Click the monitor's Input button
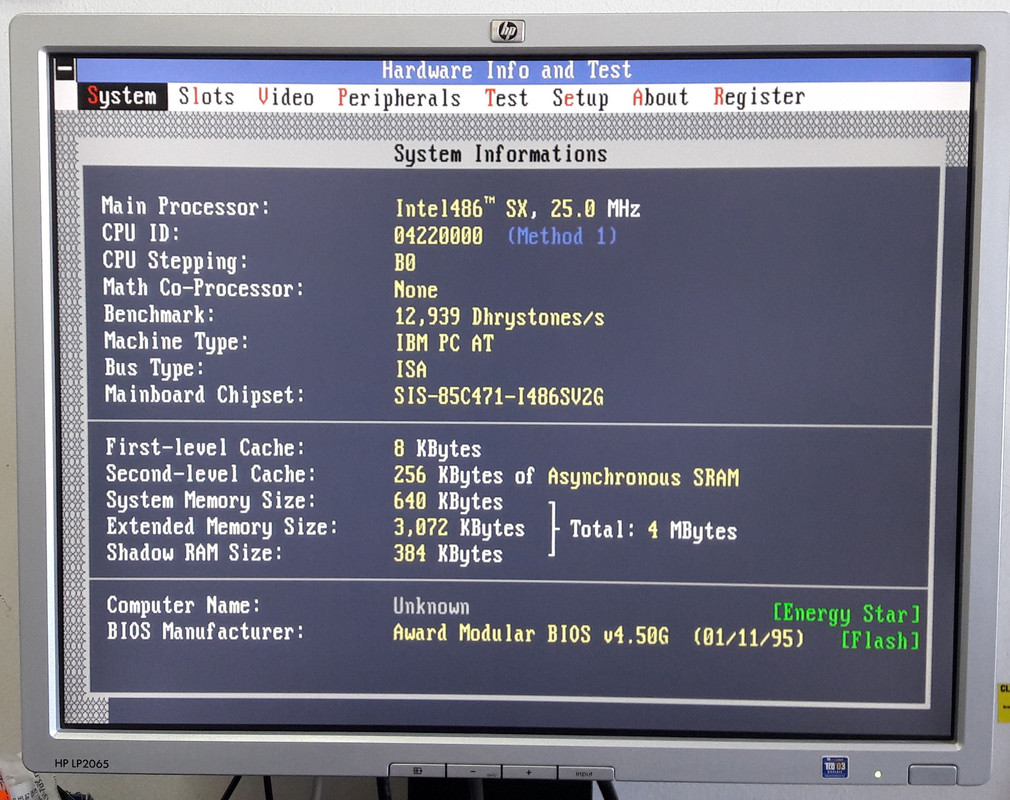This screenshot has width=1010, height=800. (x=586, y=772)
